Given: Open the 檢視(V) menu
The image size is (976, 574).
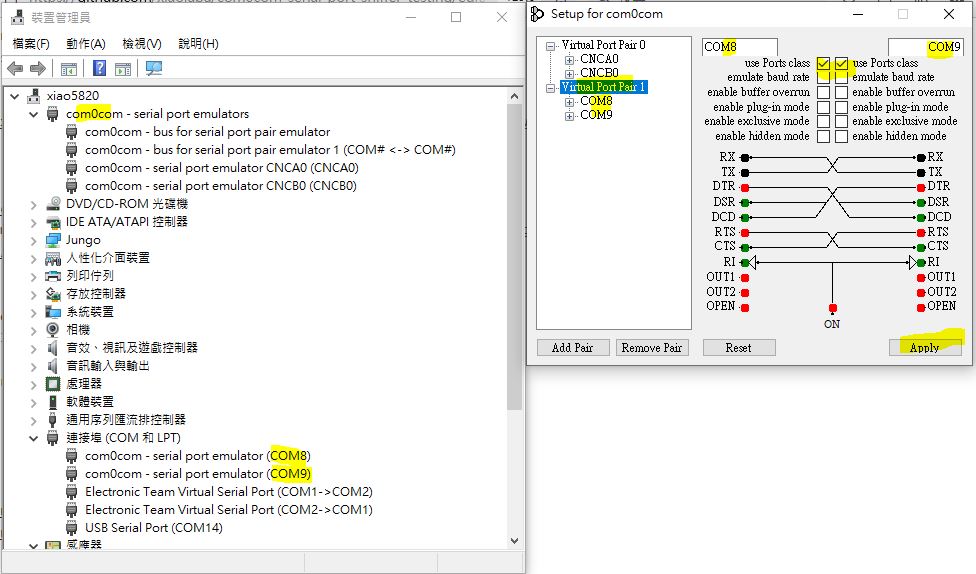Looking at the screenshot, I should (142, 44).
